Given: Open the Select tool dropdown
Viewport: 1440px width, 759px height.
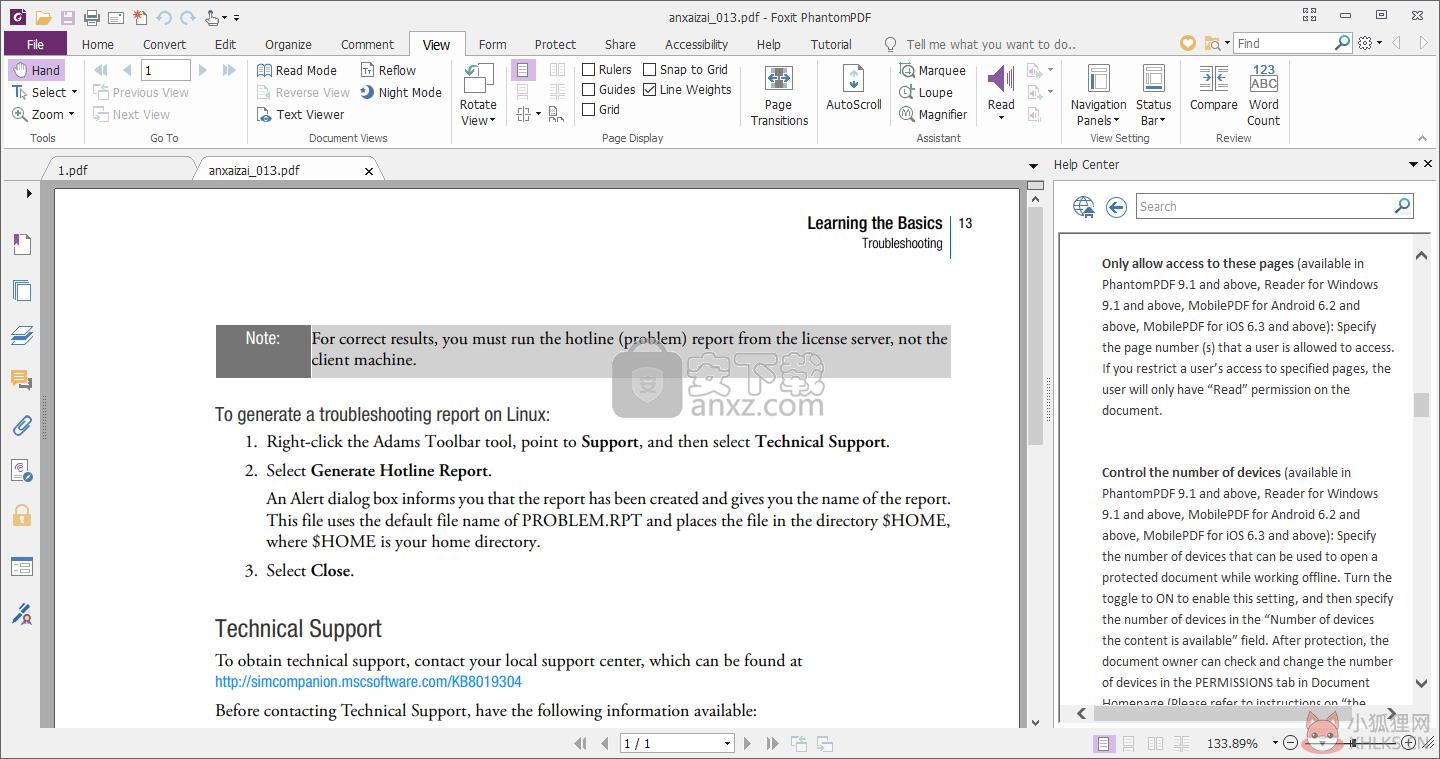Looking at the screenshot, I should tap(73, 93).
